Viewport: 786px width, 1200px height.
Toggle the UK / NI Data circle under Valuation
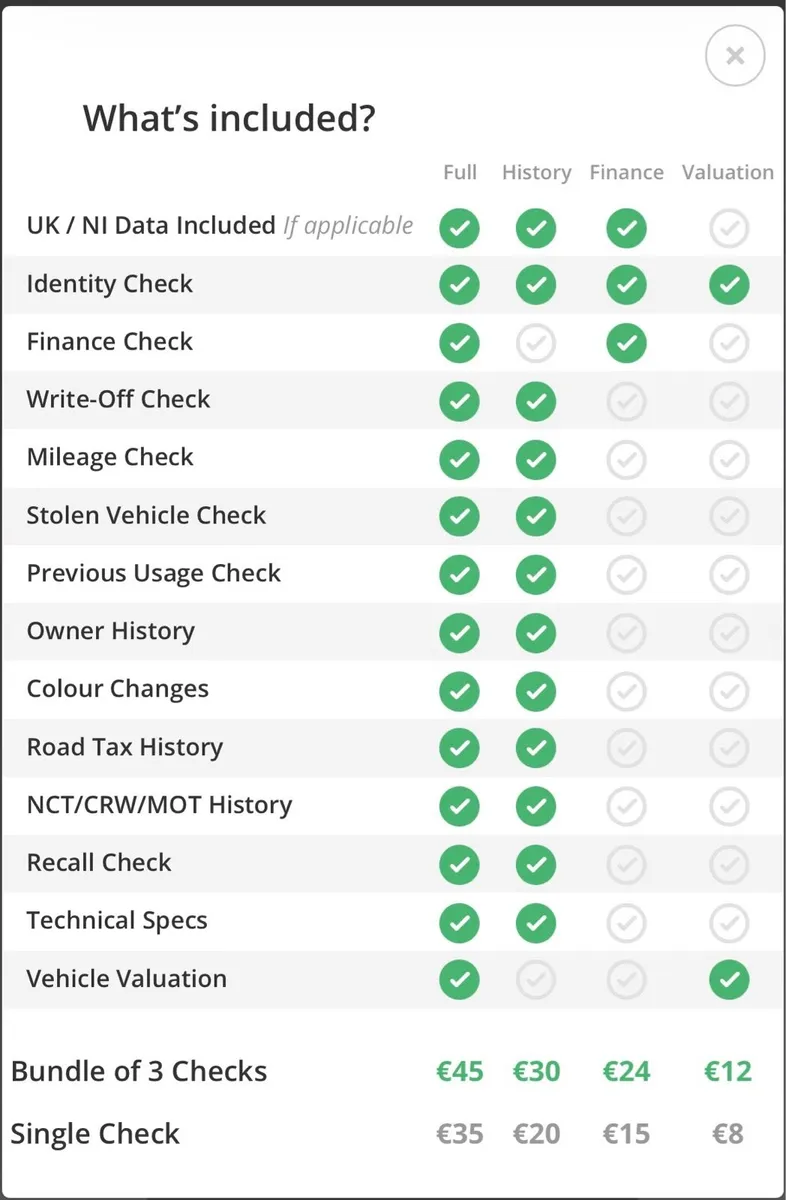729,228
